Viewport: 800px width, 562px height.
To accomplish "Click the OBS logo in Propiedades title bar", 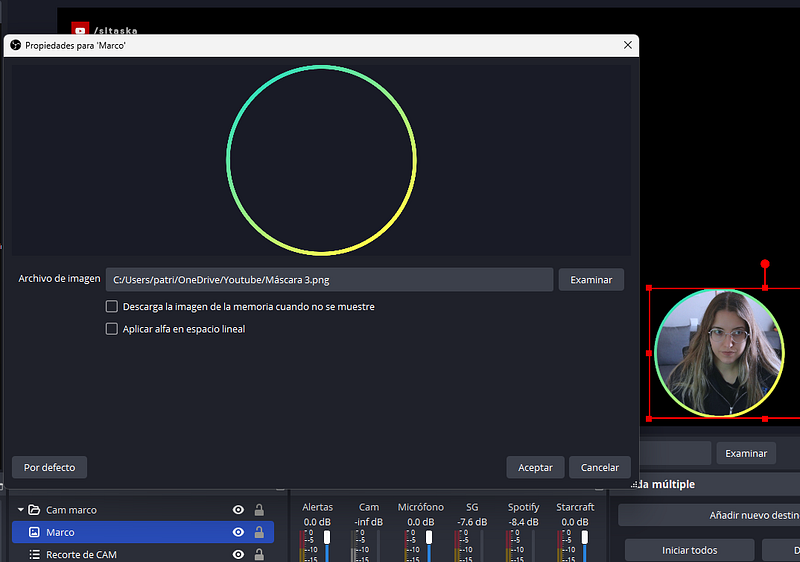I will pyautogui.click(x=16, y=45).
